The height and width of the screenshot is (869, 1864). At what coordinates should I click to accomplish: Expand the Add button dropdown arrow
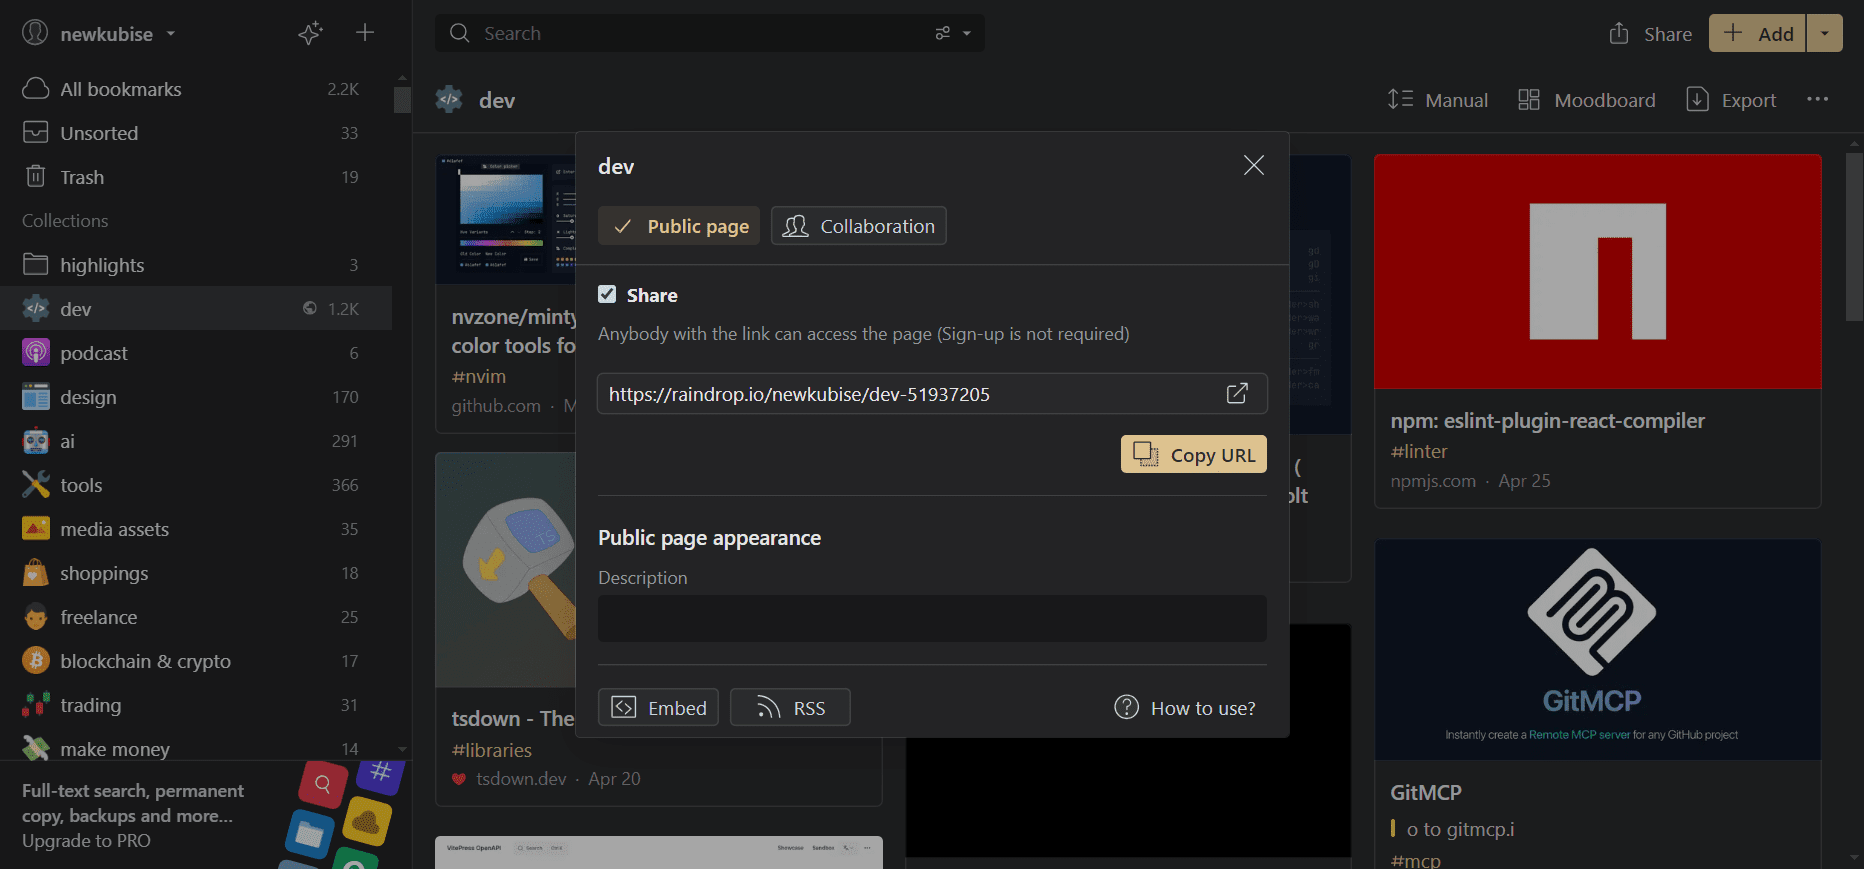tap(1825, 33)
